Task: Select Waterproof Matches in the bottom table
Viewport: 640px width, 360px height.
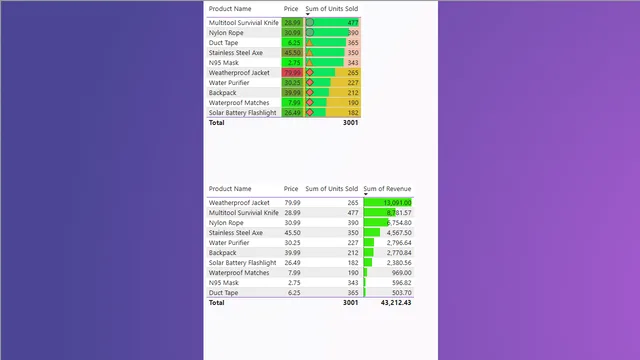Action: [239, 273]
